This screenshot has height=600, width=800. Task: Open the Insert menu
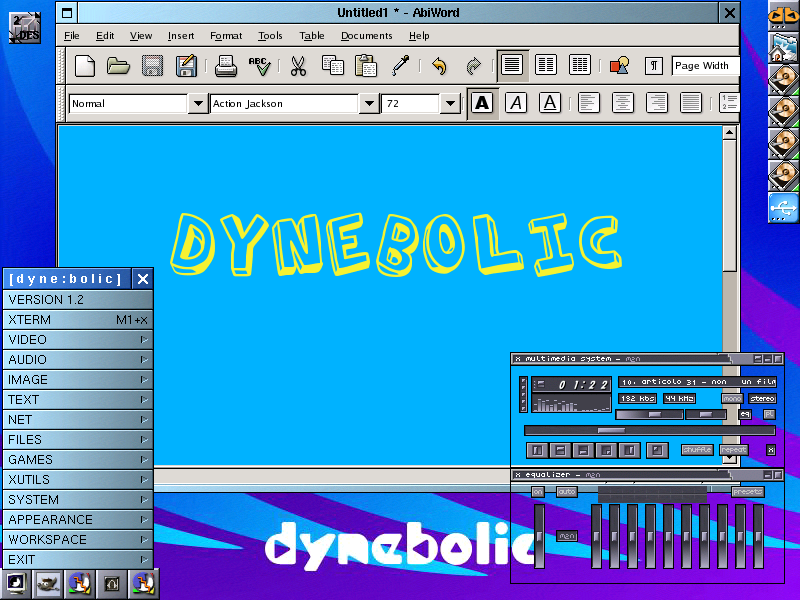pos(181,36)
